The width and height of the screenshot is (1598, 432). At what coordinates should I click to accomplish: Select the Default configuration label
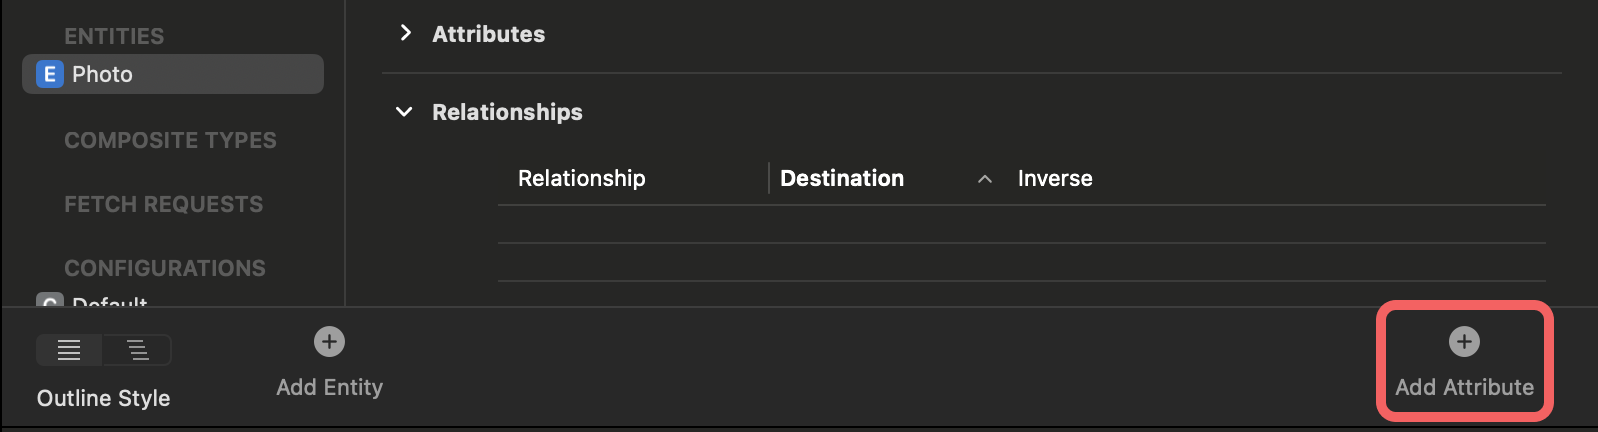(x=110, y=301)
